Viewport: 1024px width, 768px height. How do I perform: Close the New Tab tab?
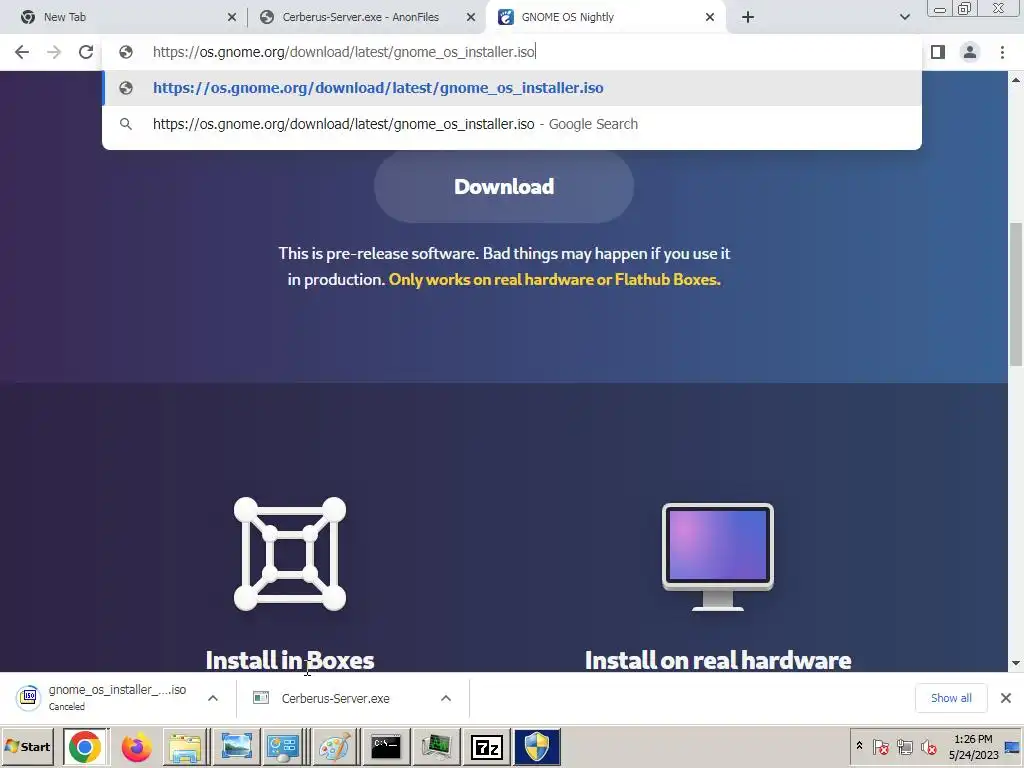pos(232,17)
